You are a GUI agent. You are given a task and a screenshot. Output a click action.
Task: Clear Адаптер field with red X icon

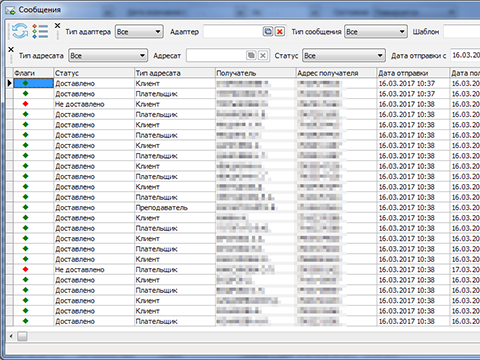pos(280,32)
